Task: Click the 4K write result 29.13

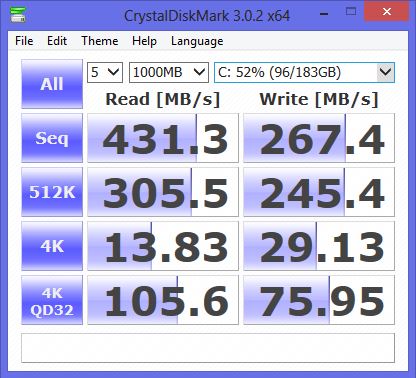Action: click(x=319, y=246)
